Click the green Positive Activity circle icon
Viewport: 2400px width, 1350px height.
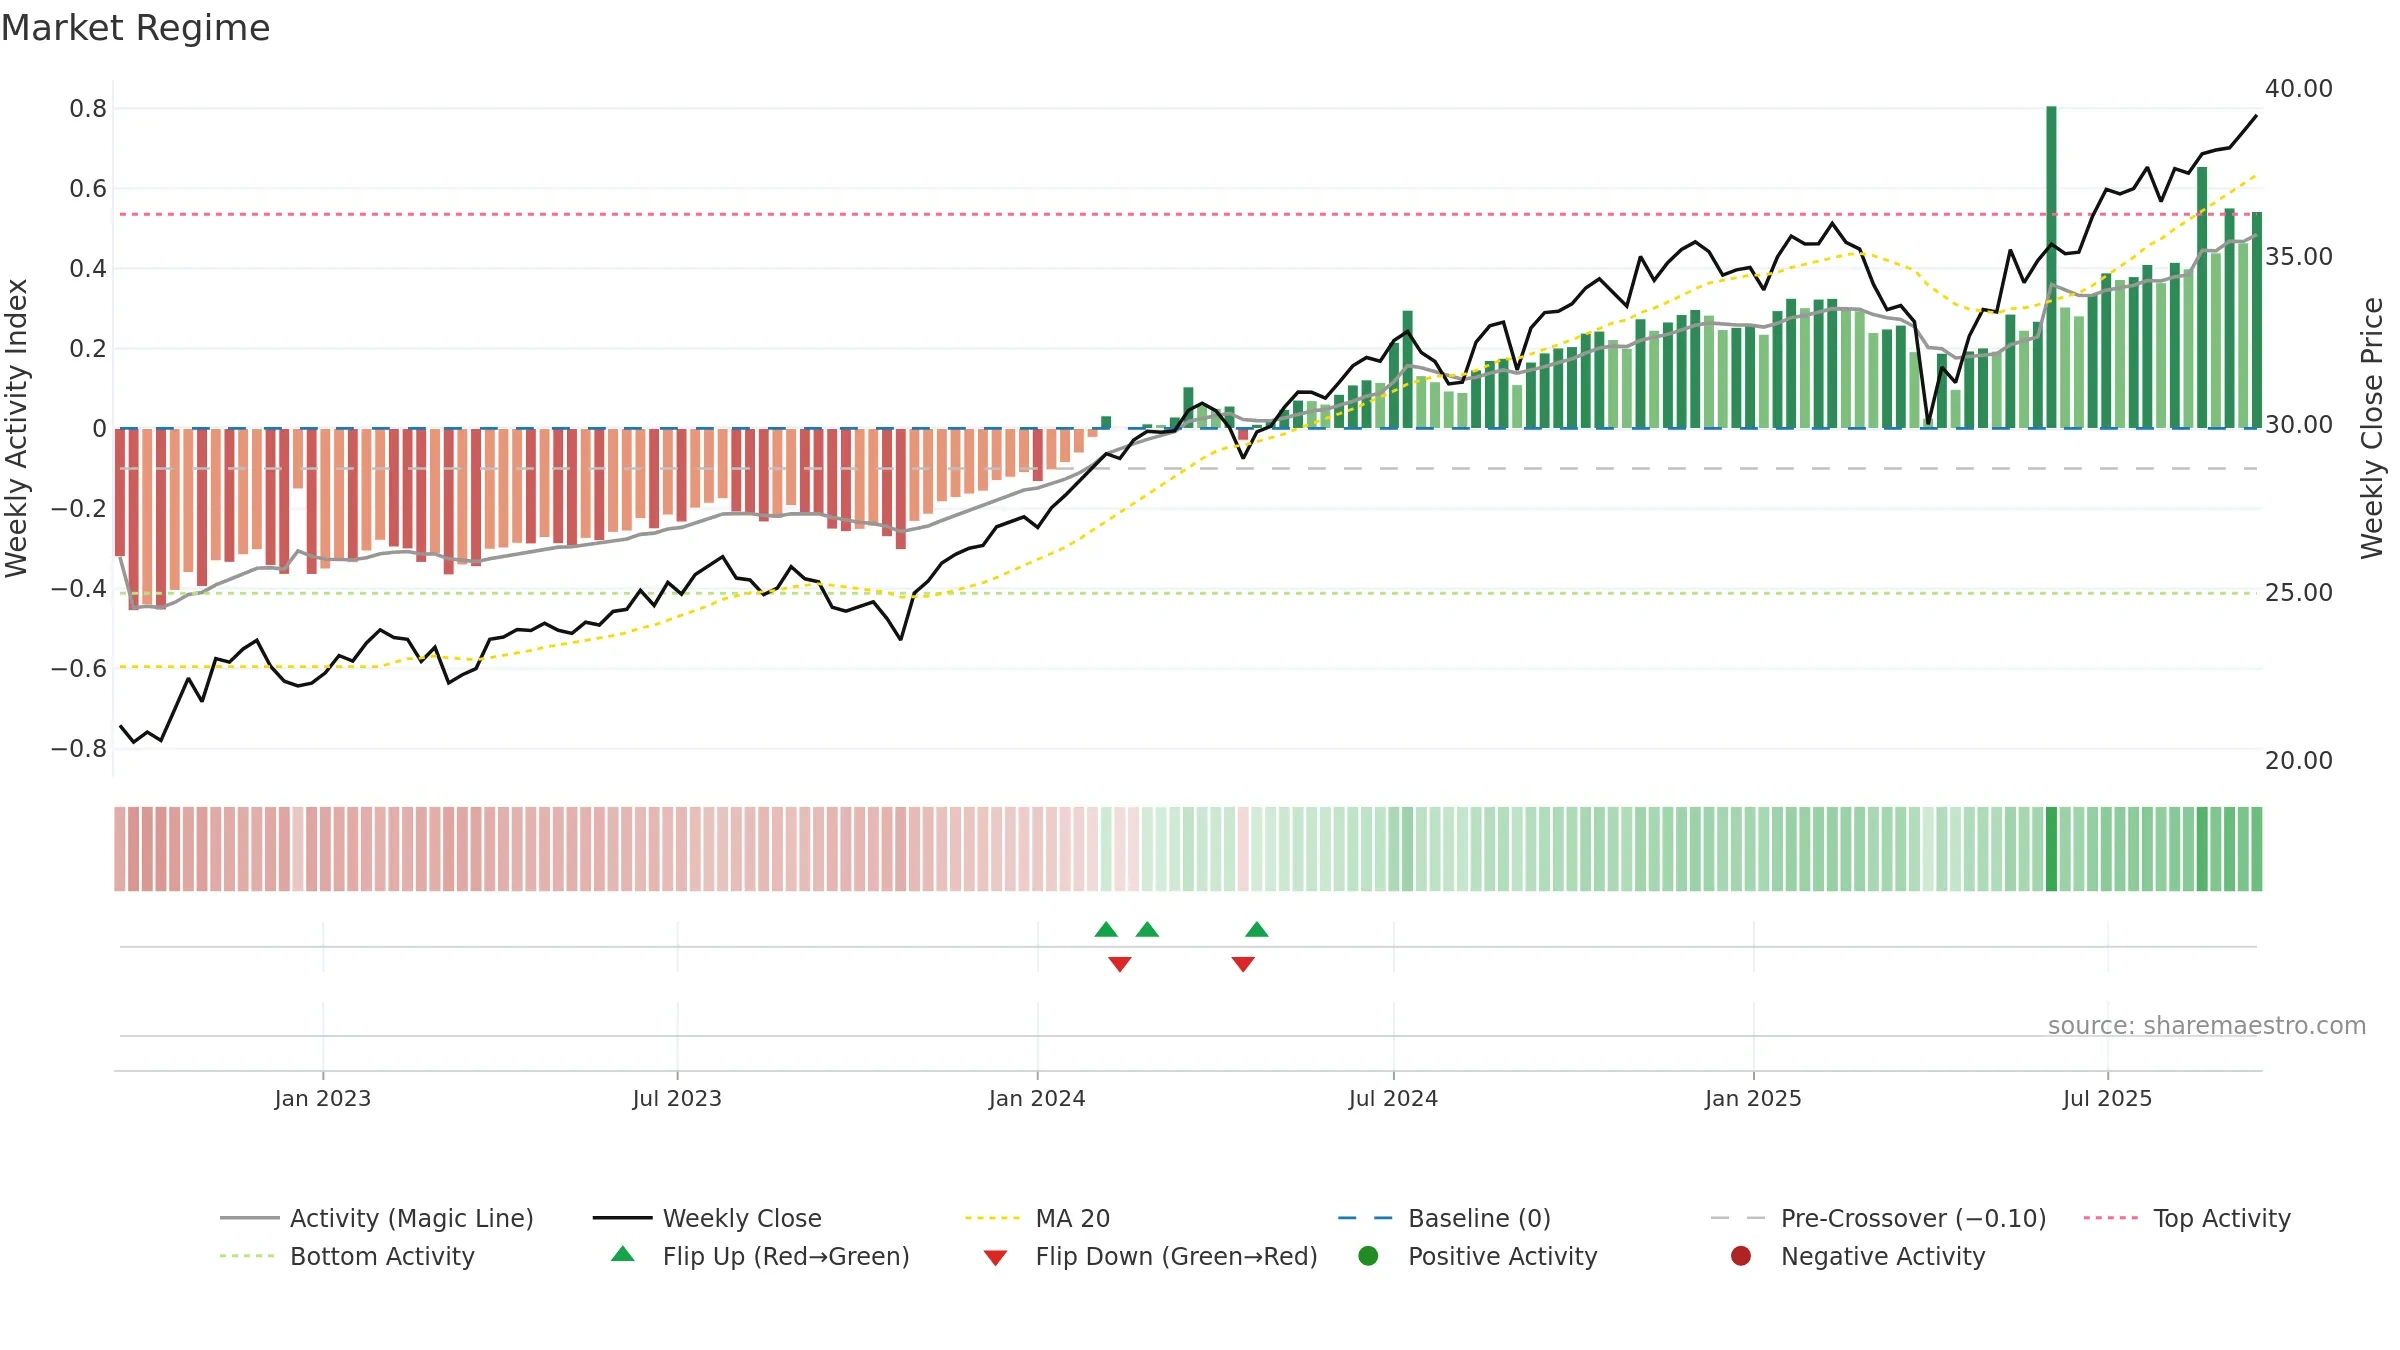1368,1256
